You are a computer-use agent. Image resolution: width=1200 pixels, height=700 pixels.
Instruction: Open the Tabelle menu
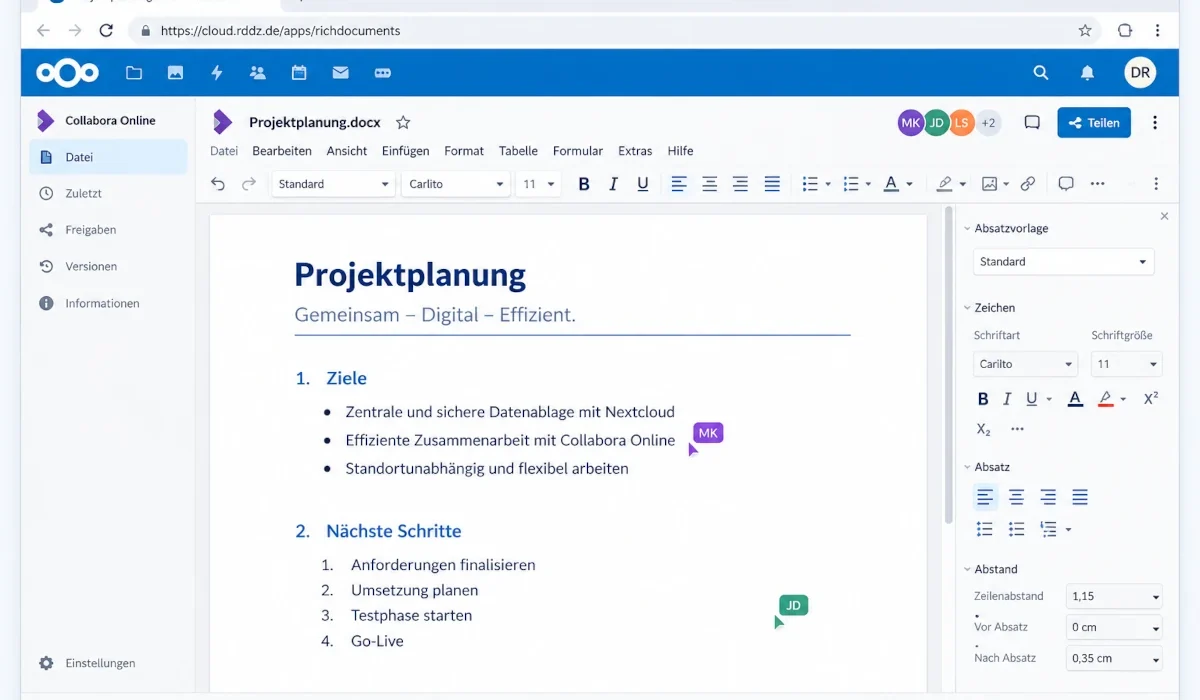[518, 151]
